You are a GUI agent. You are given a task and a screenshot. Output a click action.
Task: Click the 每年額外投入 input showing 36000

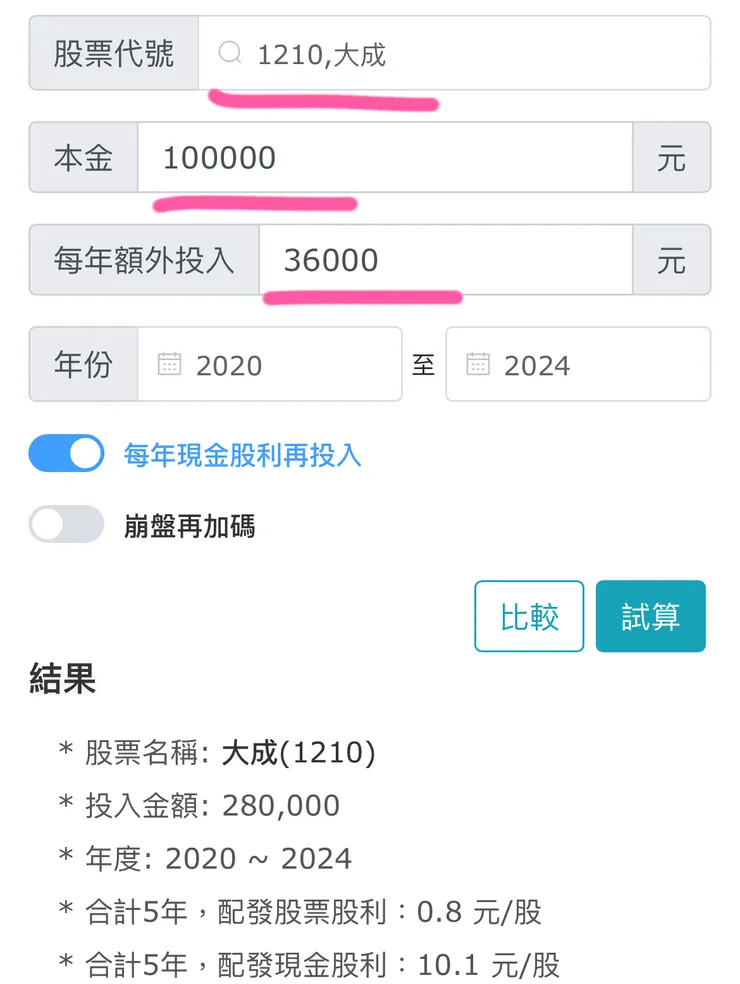445,261
